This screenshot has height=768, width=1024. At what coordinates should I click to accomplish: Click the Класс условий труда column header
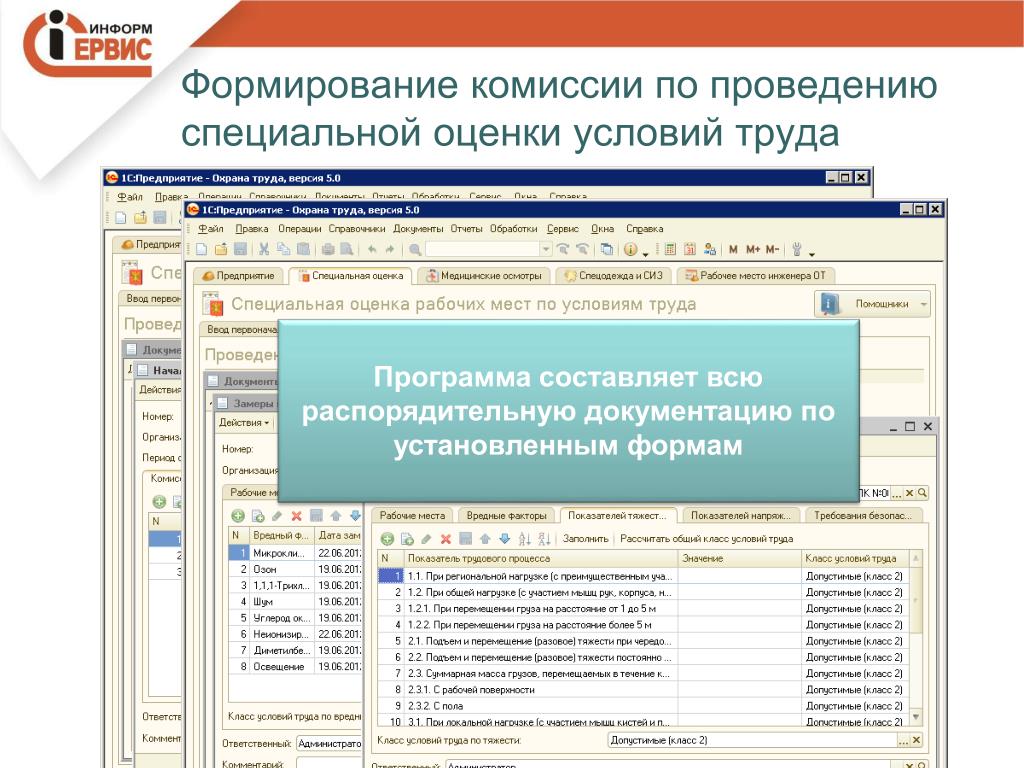pos(855,558)
